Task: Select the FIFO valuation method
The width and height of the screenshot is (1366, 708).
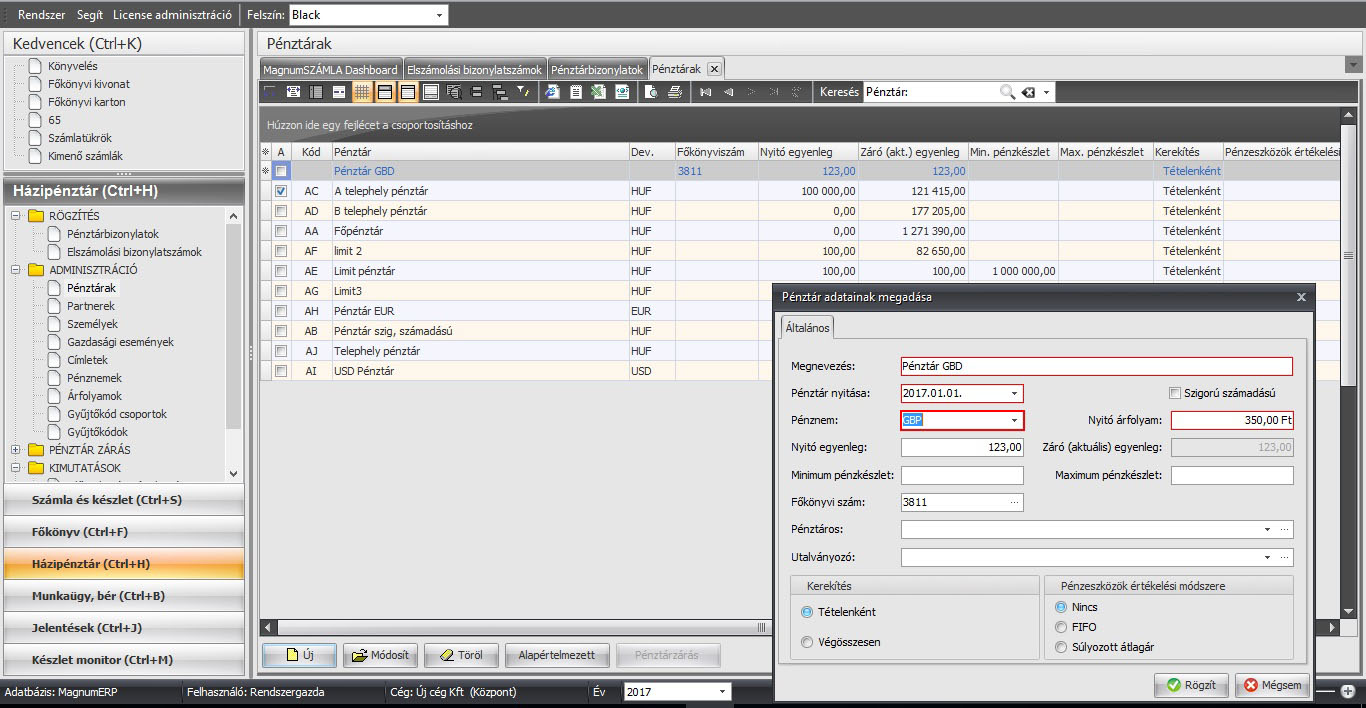Action: [x=1061, y=627]
